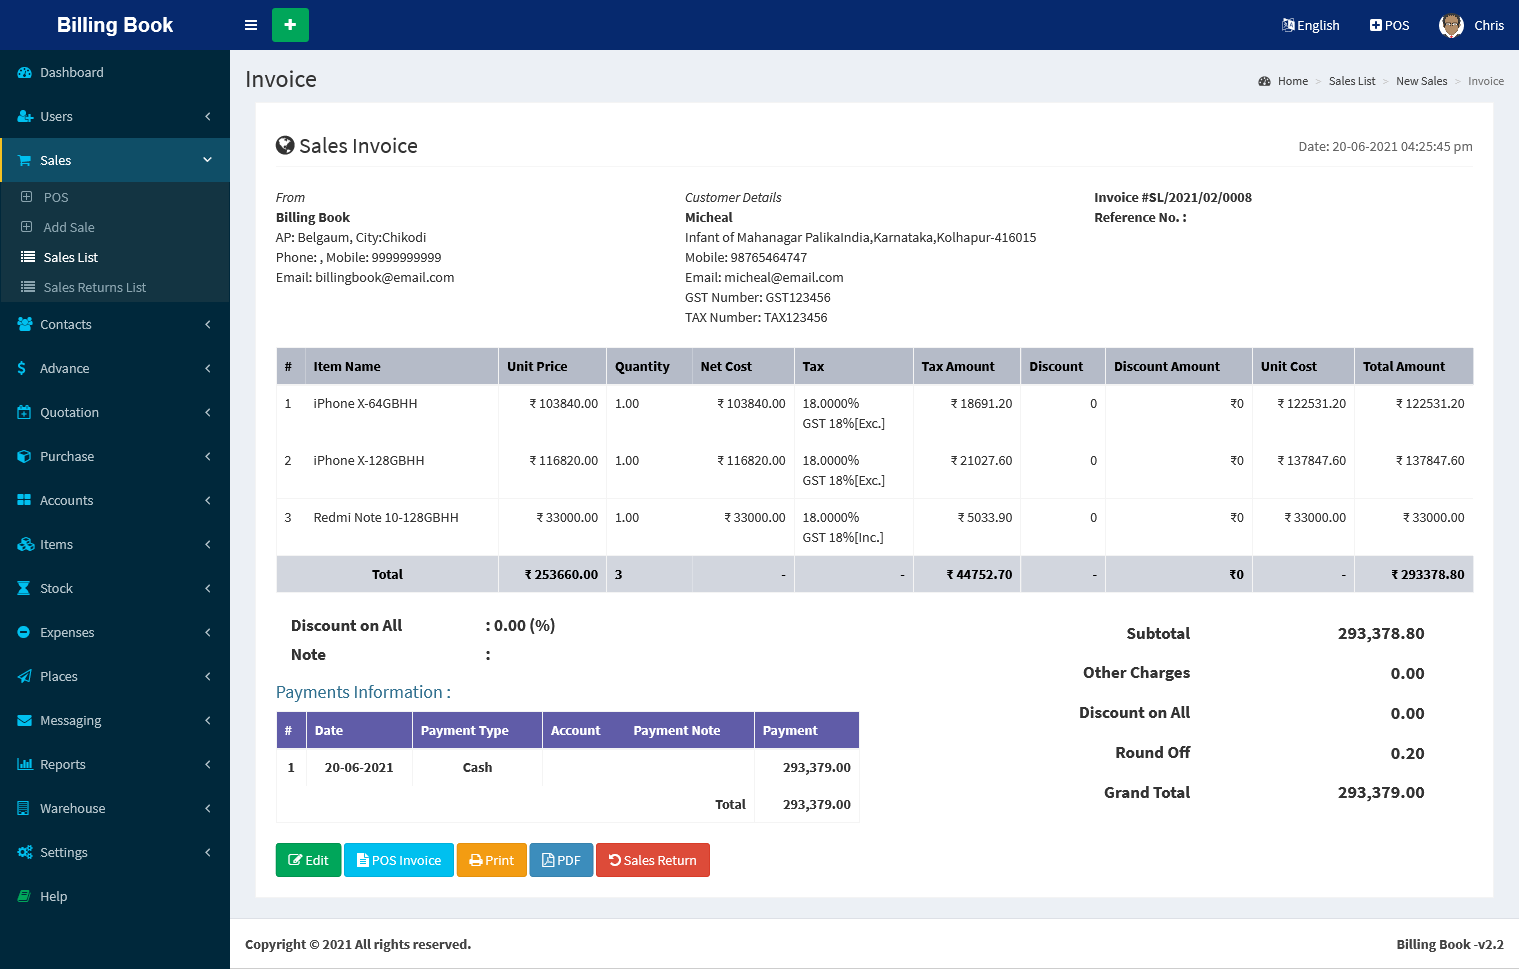Screen dimensions: 1519x969
Task: Click the red Sales Return button
Action: pyautogui.click(x=652, y=860)
